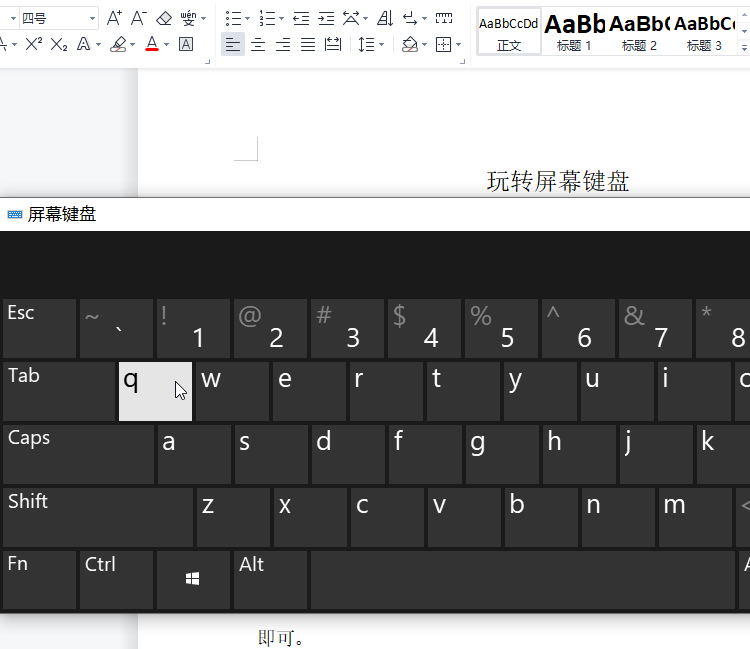The width and height of the screenshot is (750, 649).
Task: Toggle Ctrl key on screen keyboard
Action: click(116, 580)
